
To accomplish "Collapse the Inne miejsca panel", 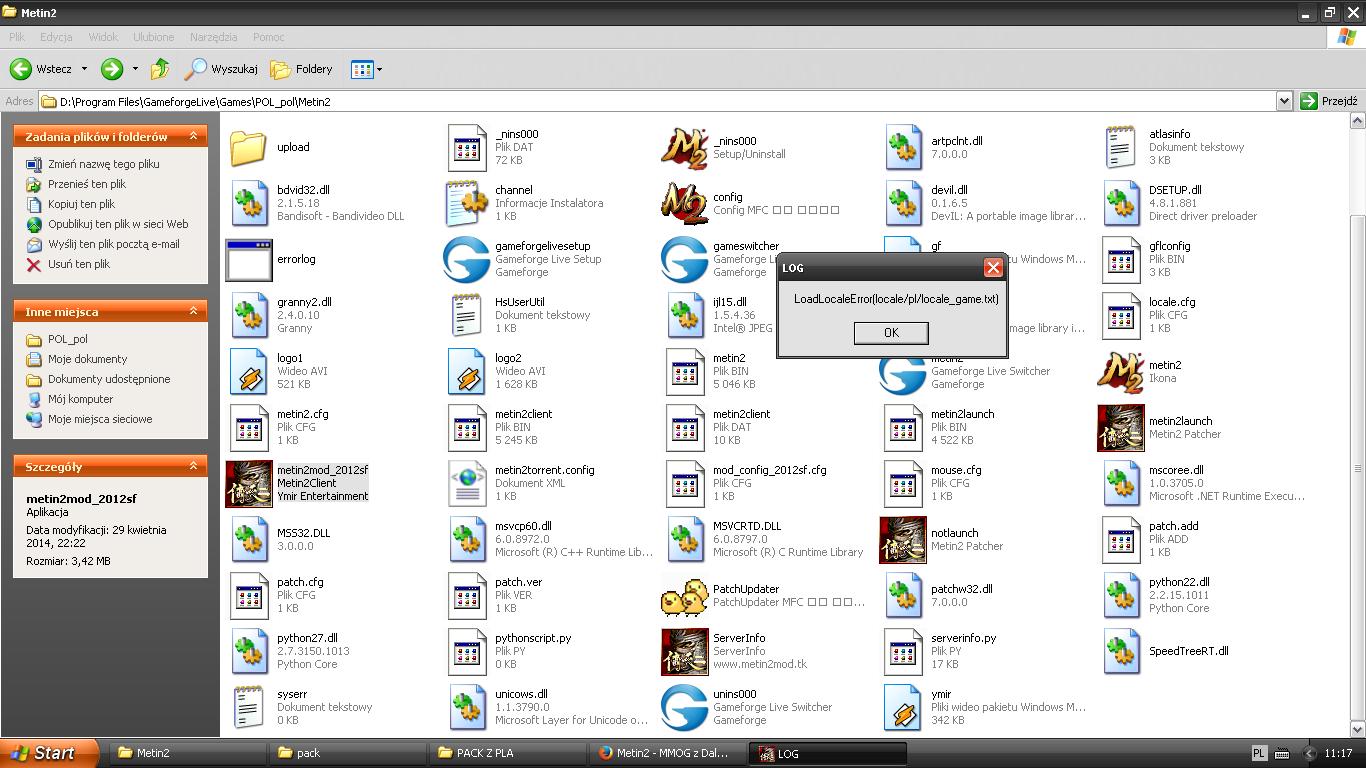I will point(194,312).
